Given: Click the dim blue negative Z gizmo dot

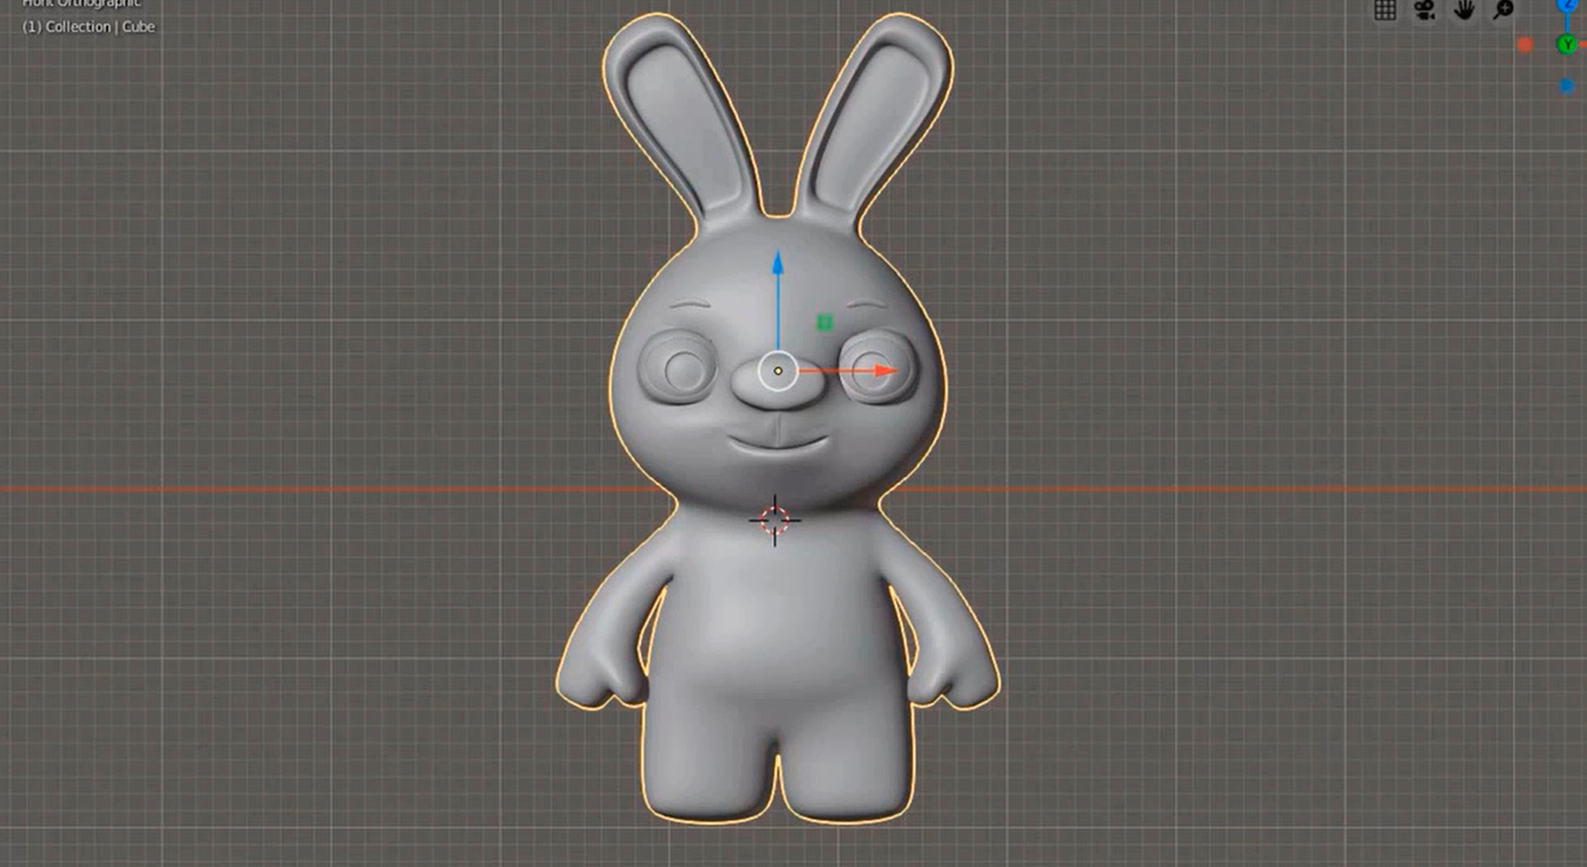Looking at the screenshot, I should [1567, 86].
